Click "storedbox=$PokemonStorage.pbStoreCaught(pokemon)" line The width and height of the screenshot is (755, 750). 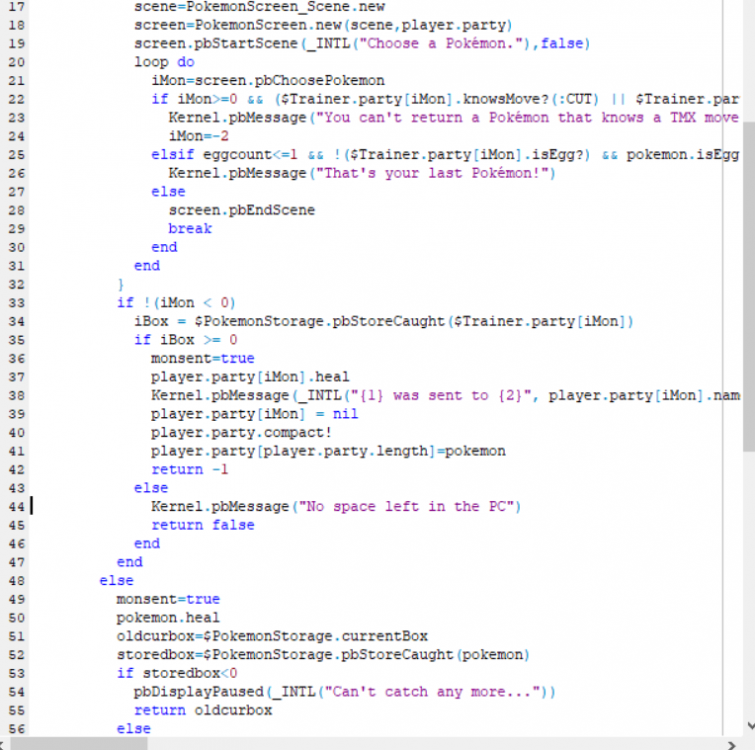323,655
